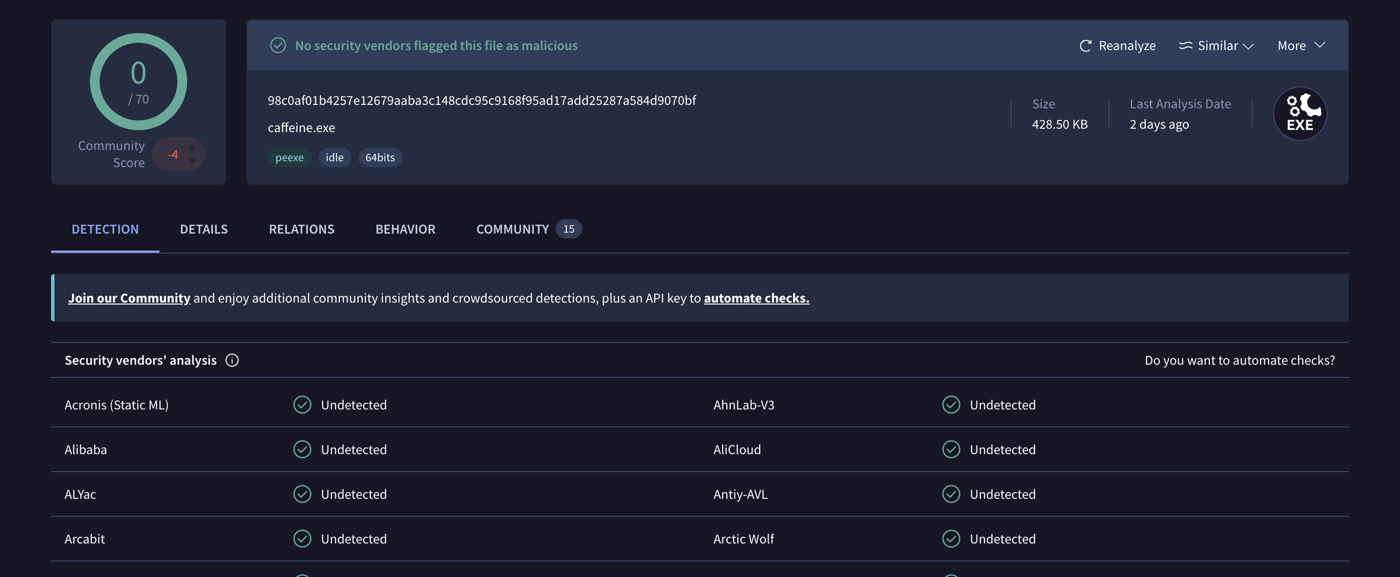The image size is (1400, 577).
Task: Click the AhnLab-V3 vendor name
Action: (x=744, y=405)
